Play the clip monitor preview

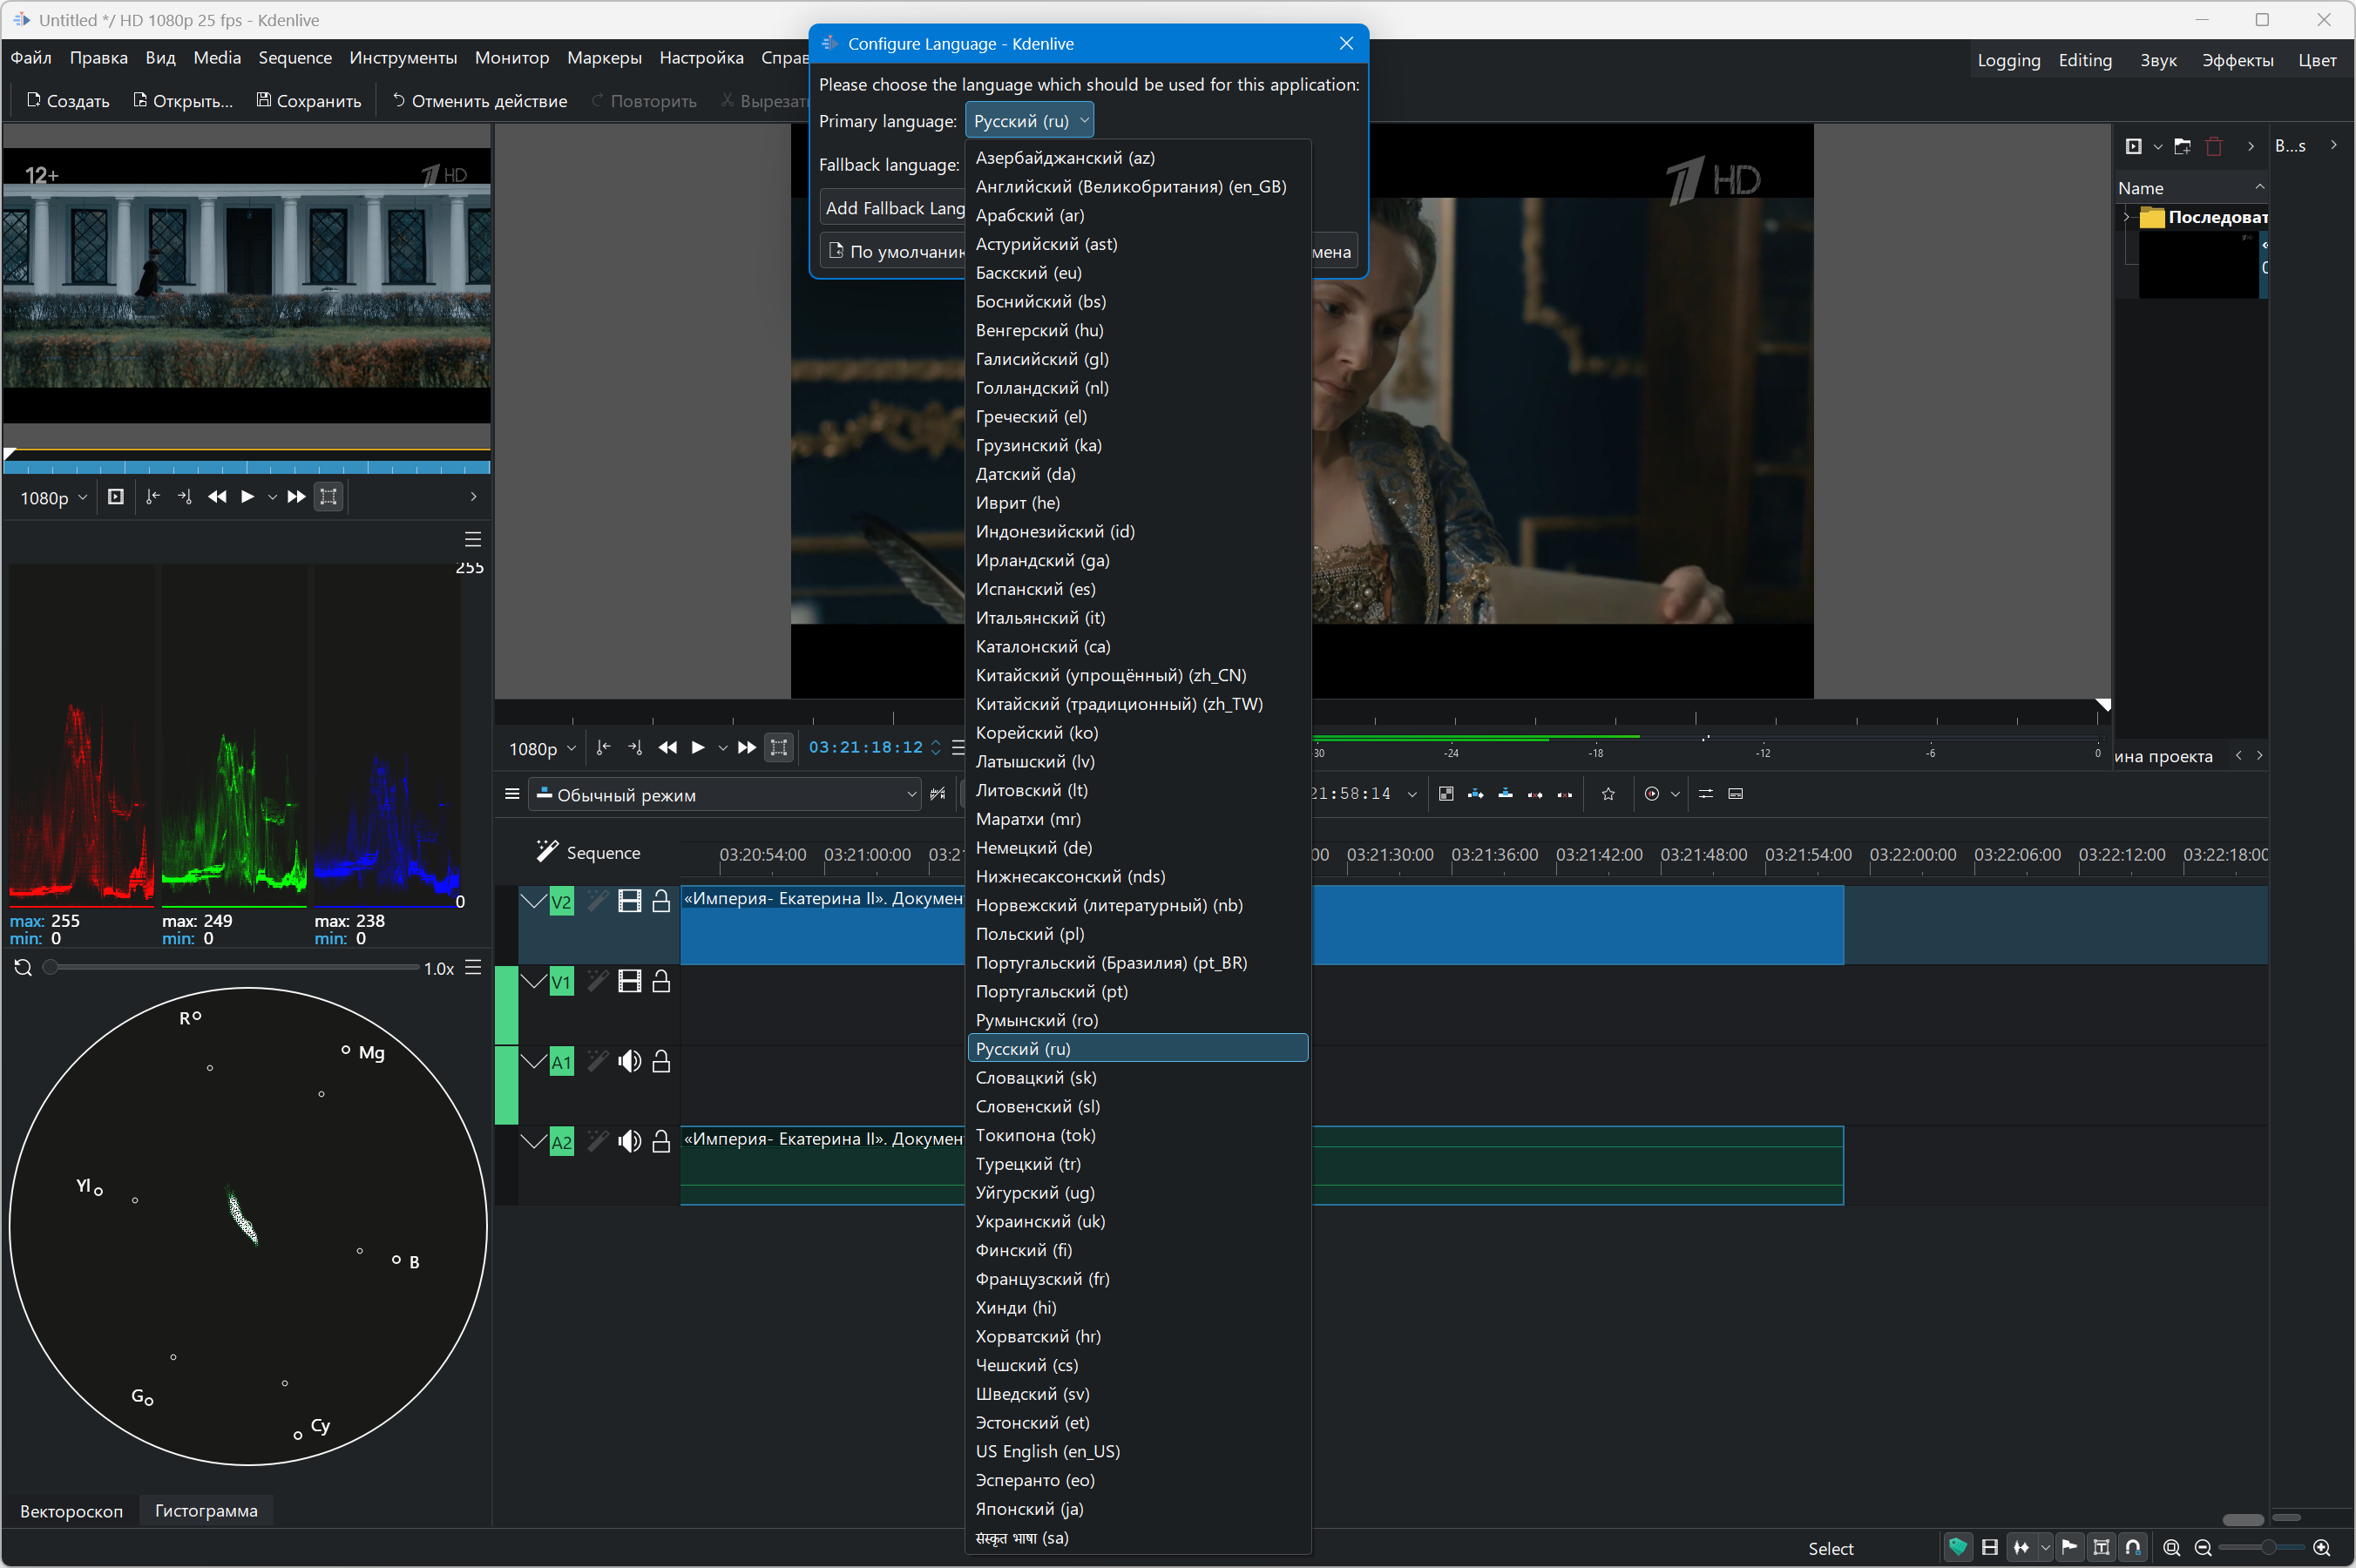pos(247,497)
